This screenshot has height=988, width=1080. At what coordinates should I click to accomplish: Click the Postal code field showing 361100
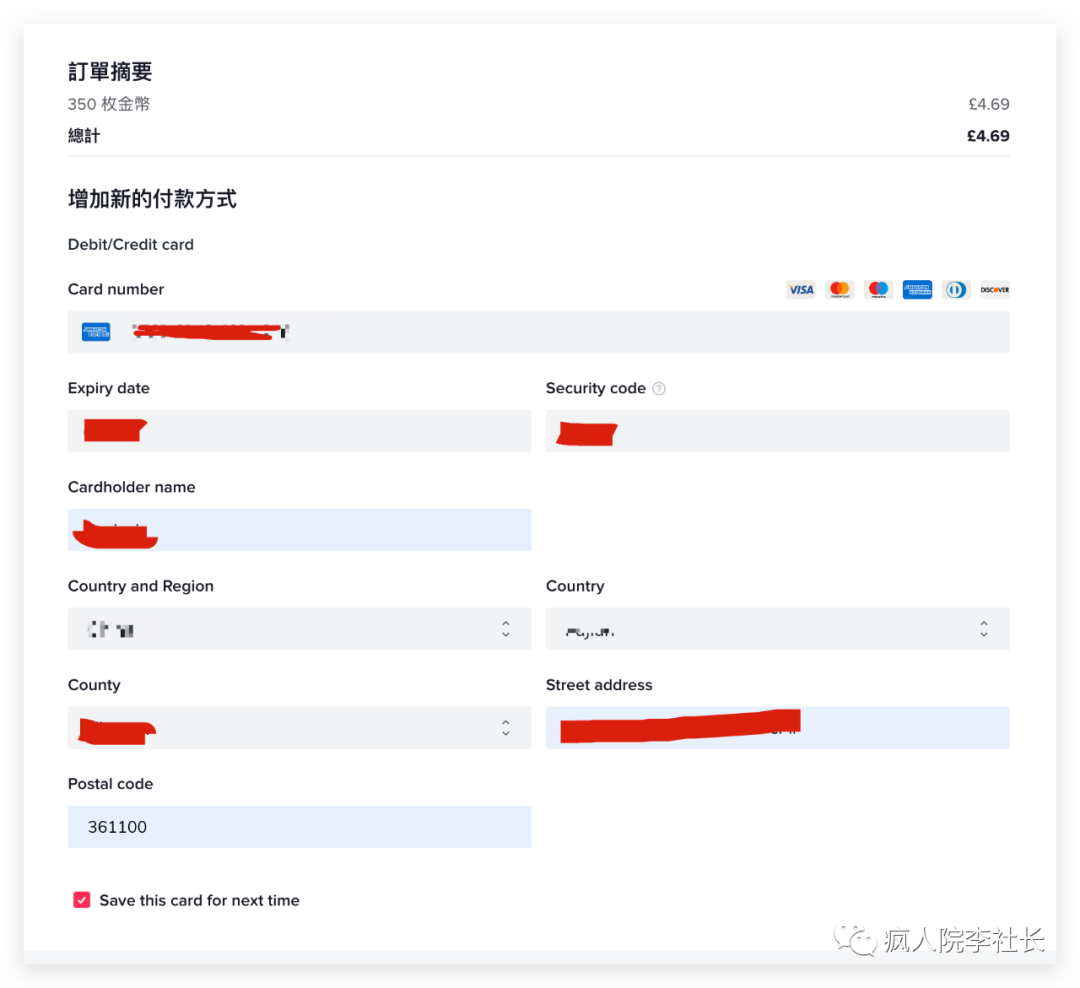[x=299, y=827]
